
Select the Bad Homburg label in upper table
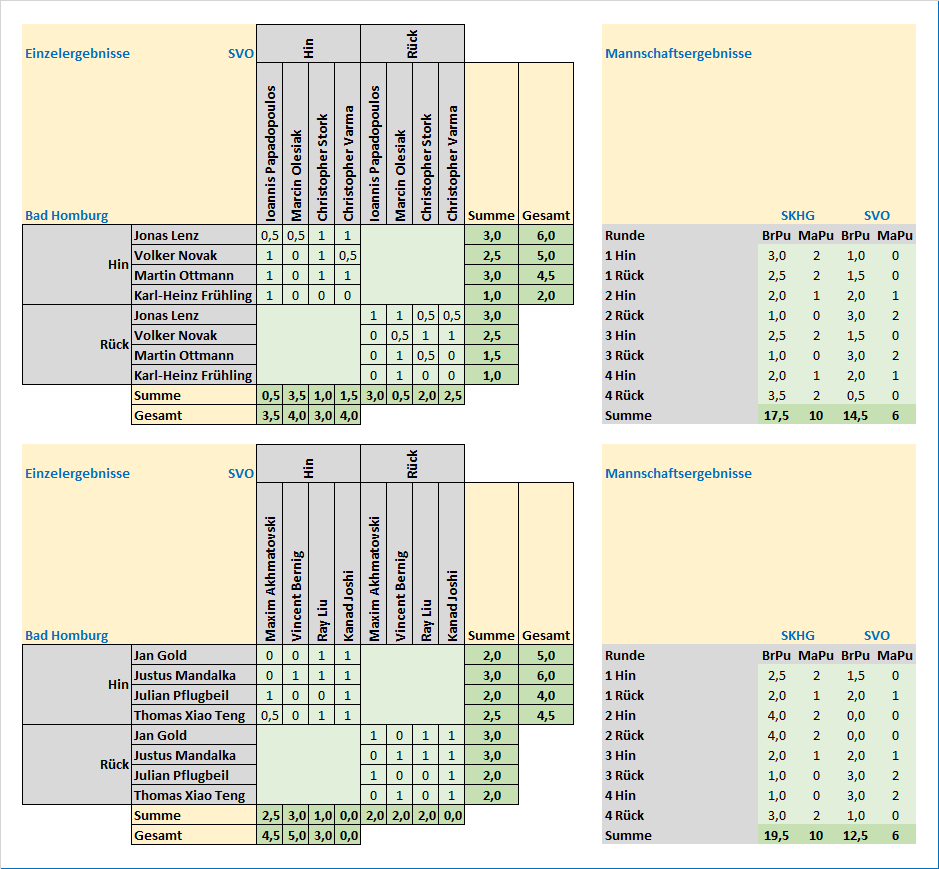coord(66,215)
